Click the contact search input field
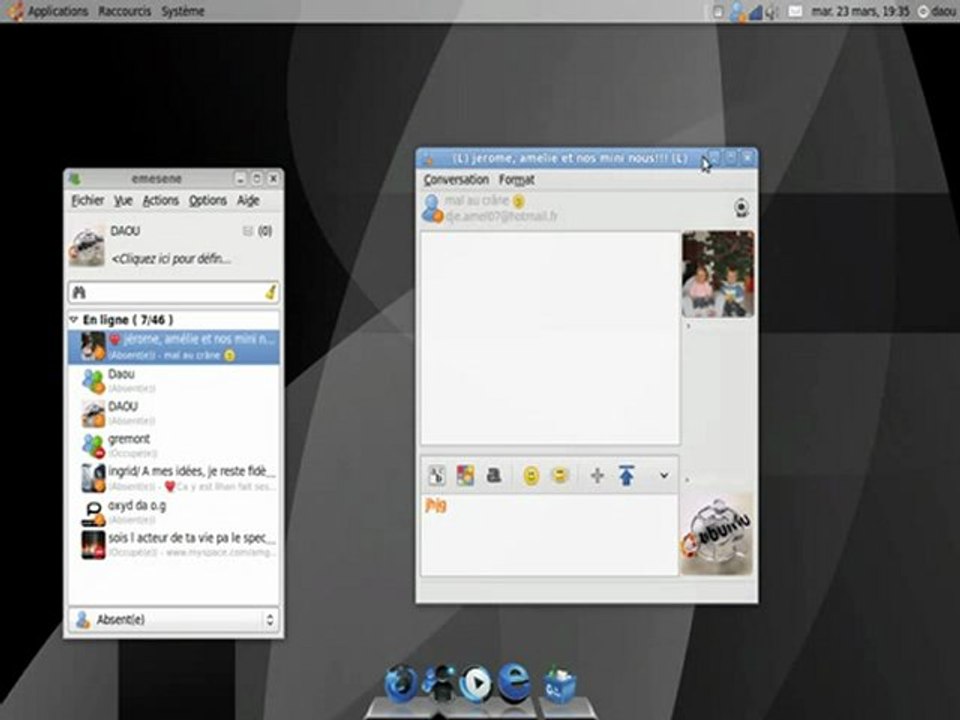 click(170, 292)
